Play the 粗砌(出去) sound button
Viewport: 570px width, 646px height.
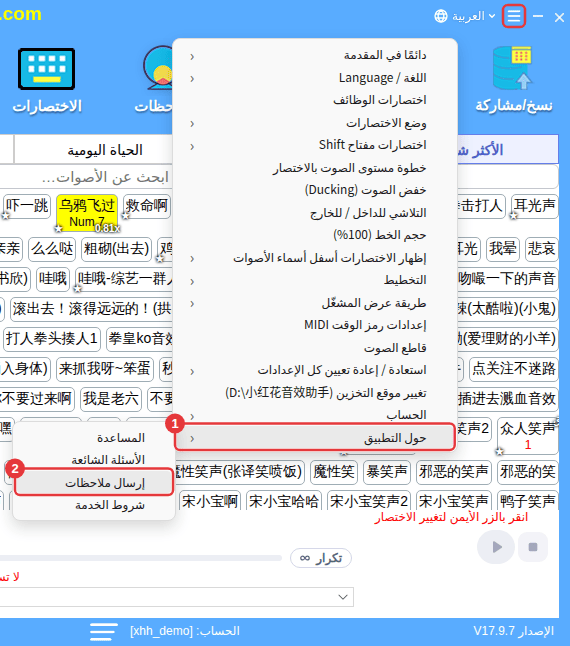(117, 249)
